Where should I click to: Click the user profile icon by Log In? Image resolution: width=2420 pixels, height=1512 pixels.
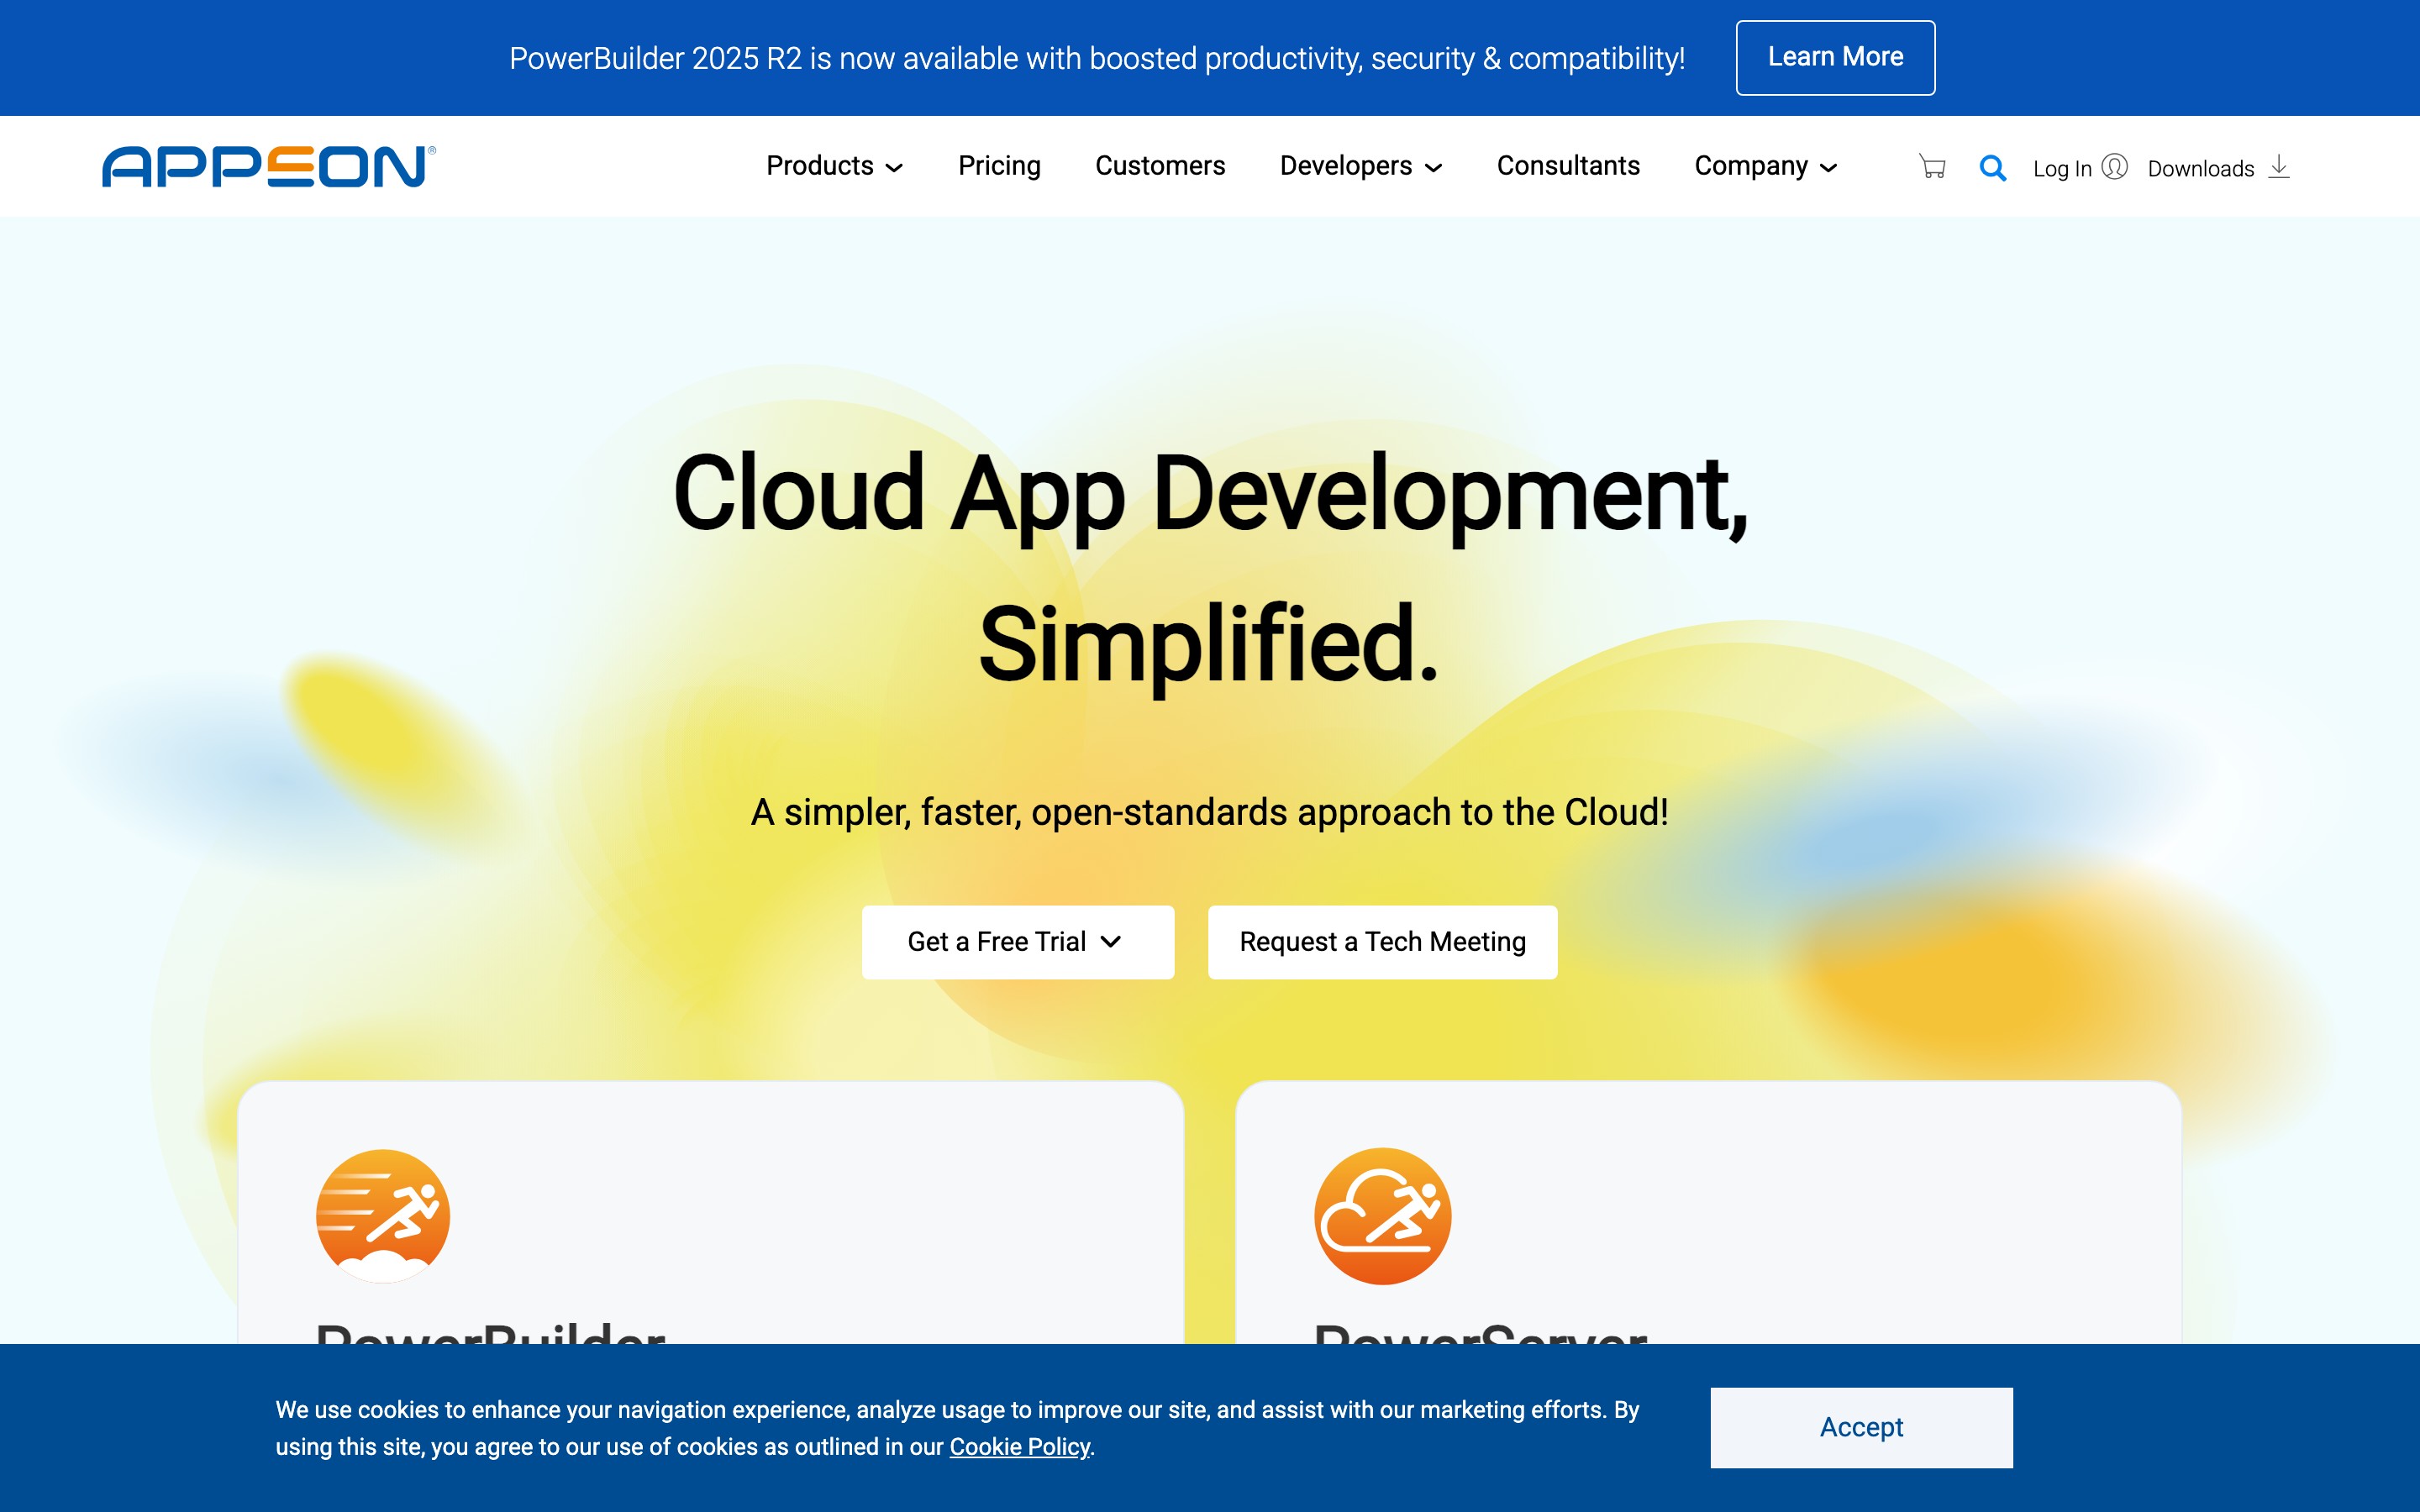(2114, 166)
